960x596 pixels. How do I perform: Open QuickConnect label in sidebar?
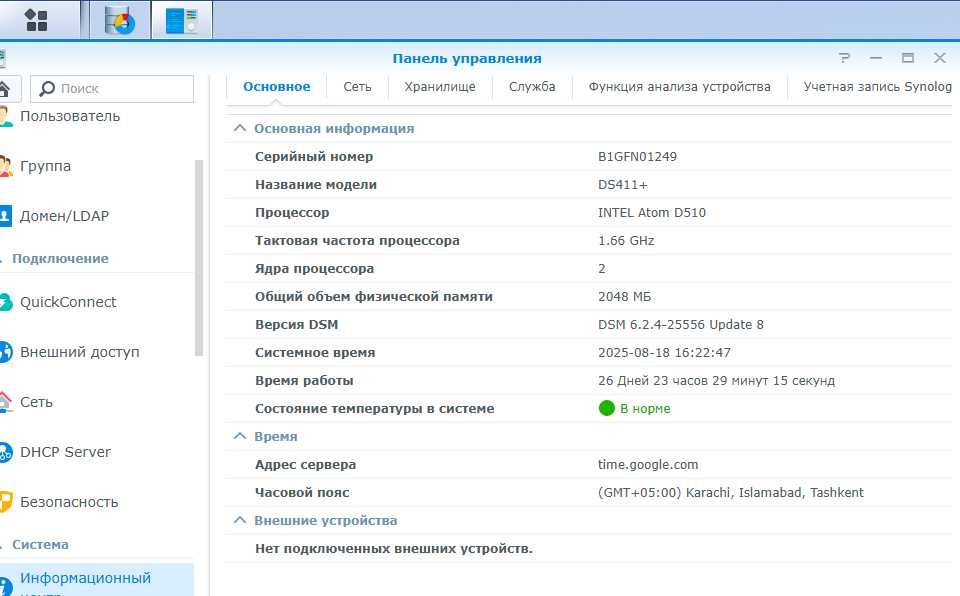[x=68, y=302]
